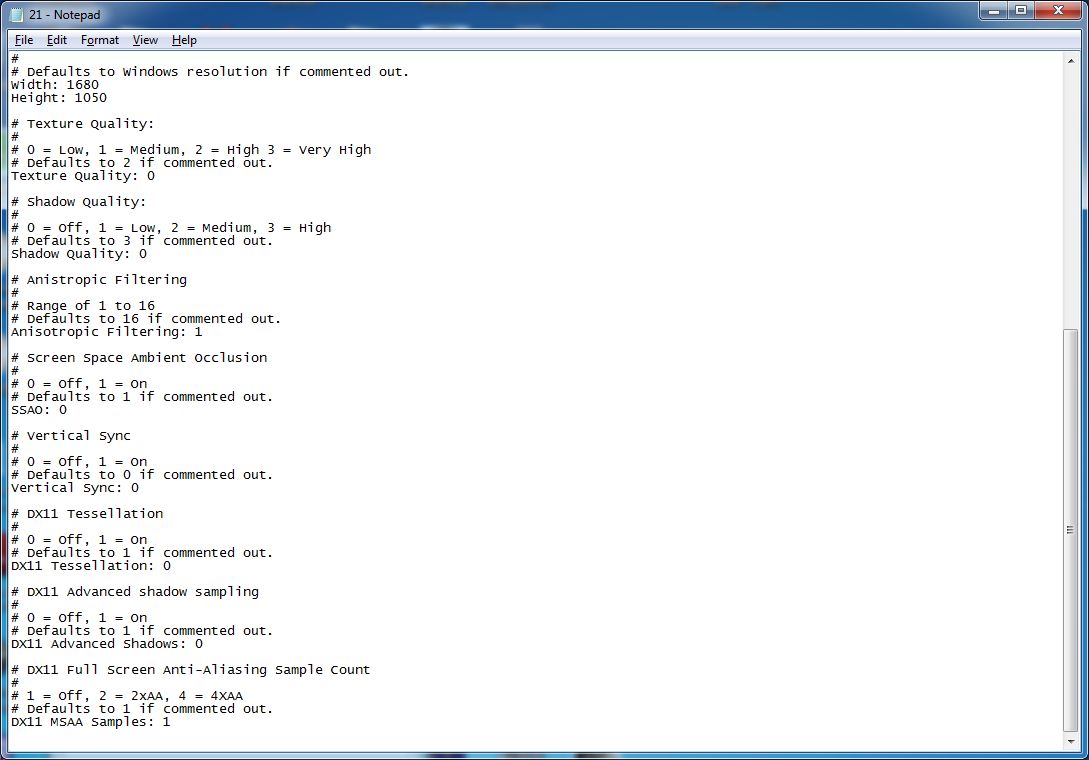Click the '# Anistropic Filtering' comment heading
The width and height of the screenshot is (1089, 760).
(99, 279)
